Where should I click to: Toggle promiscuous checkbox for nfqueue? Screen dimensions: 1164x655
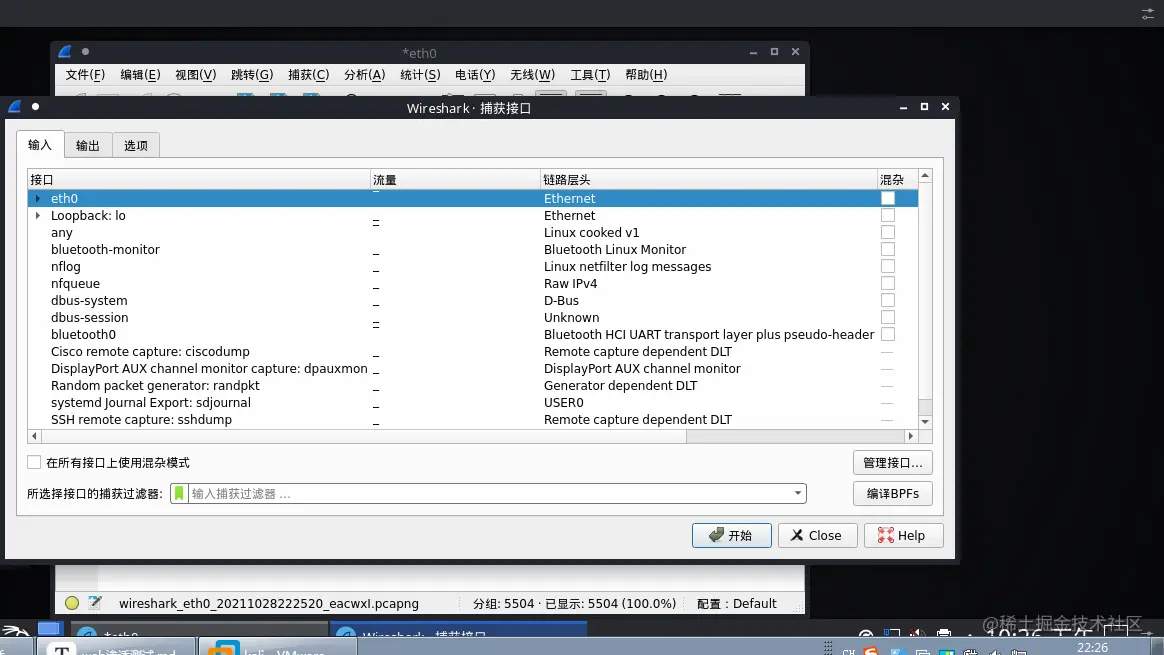tap(888, 284)
